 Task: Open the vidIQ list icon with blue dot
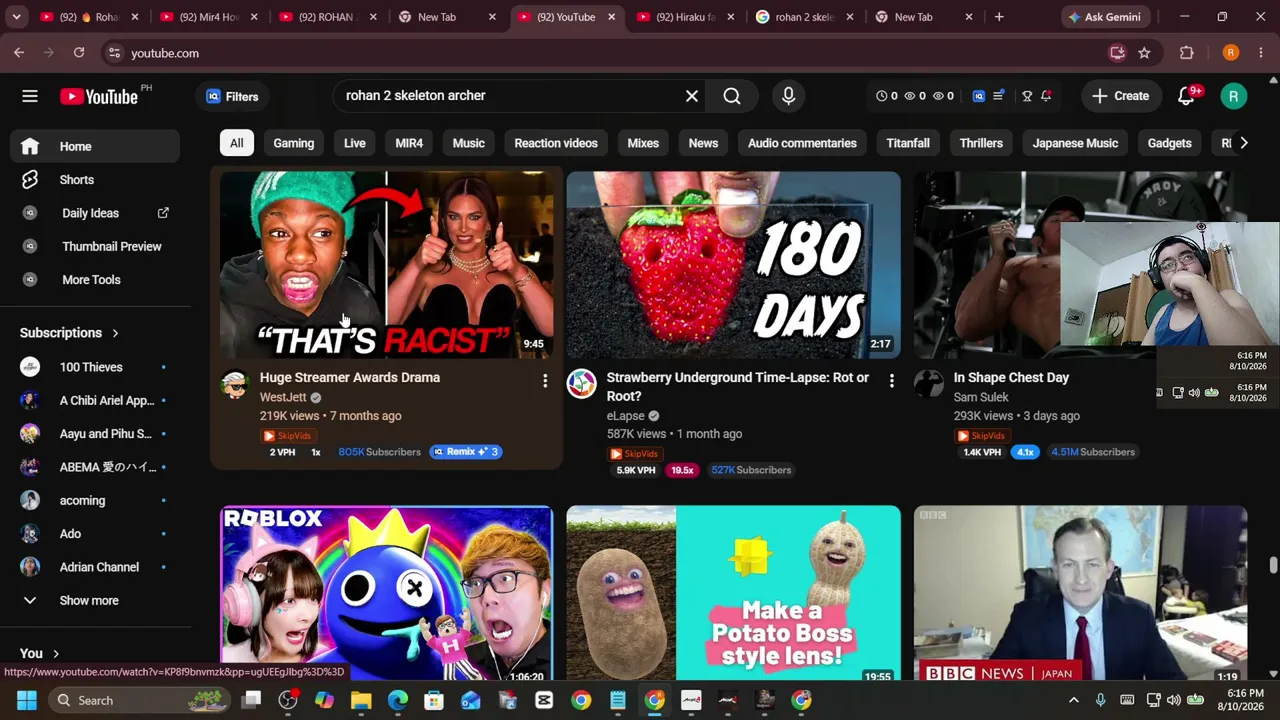tap(998, 96)
